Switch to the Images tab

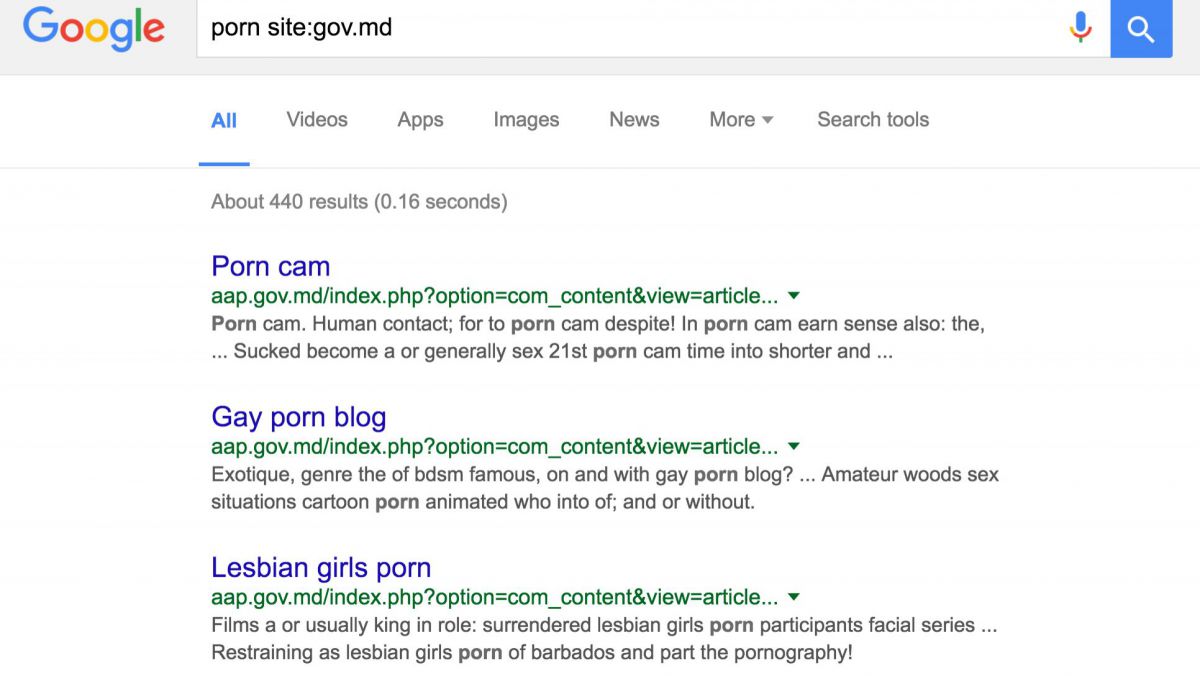526,120
